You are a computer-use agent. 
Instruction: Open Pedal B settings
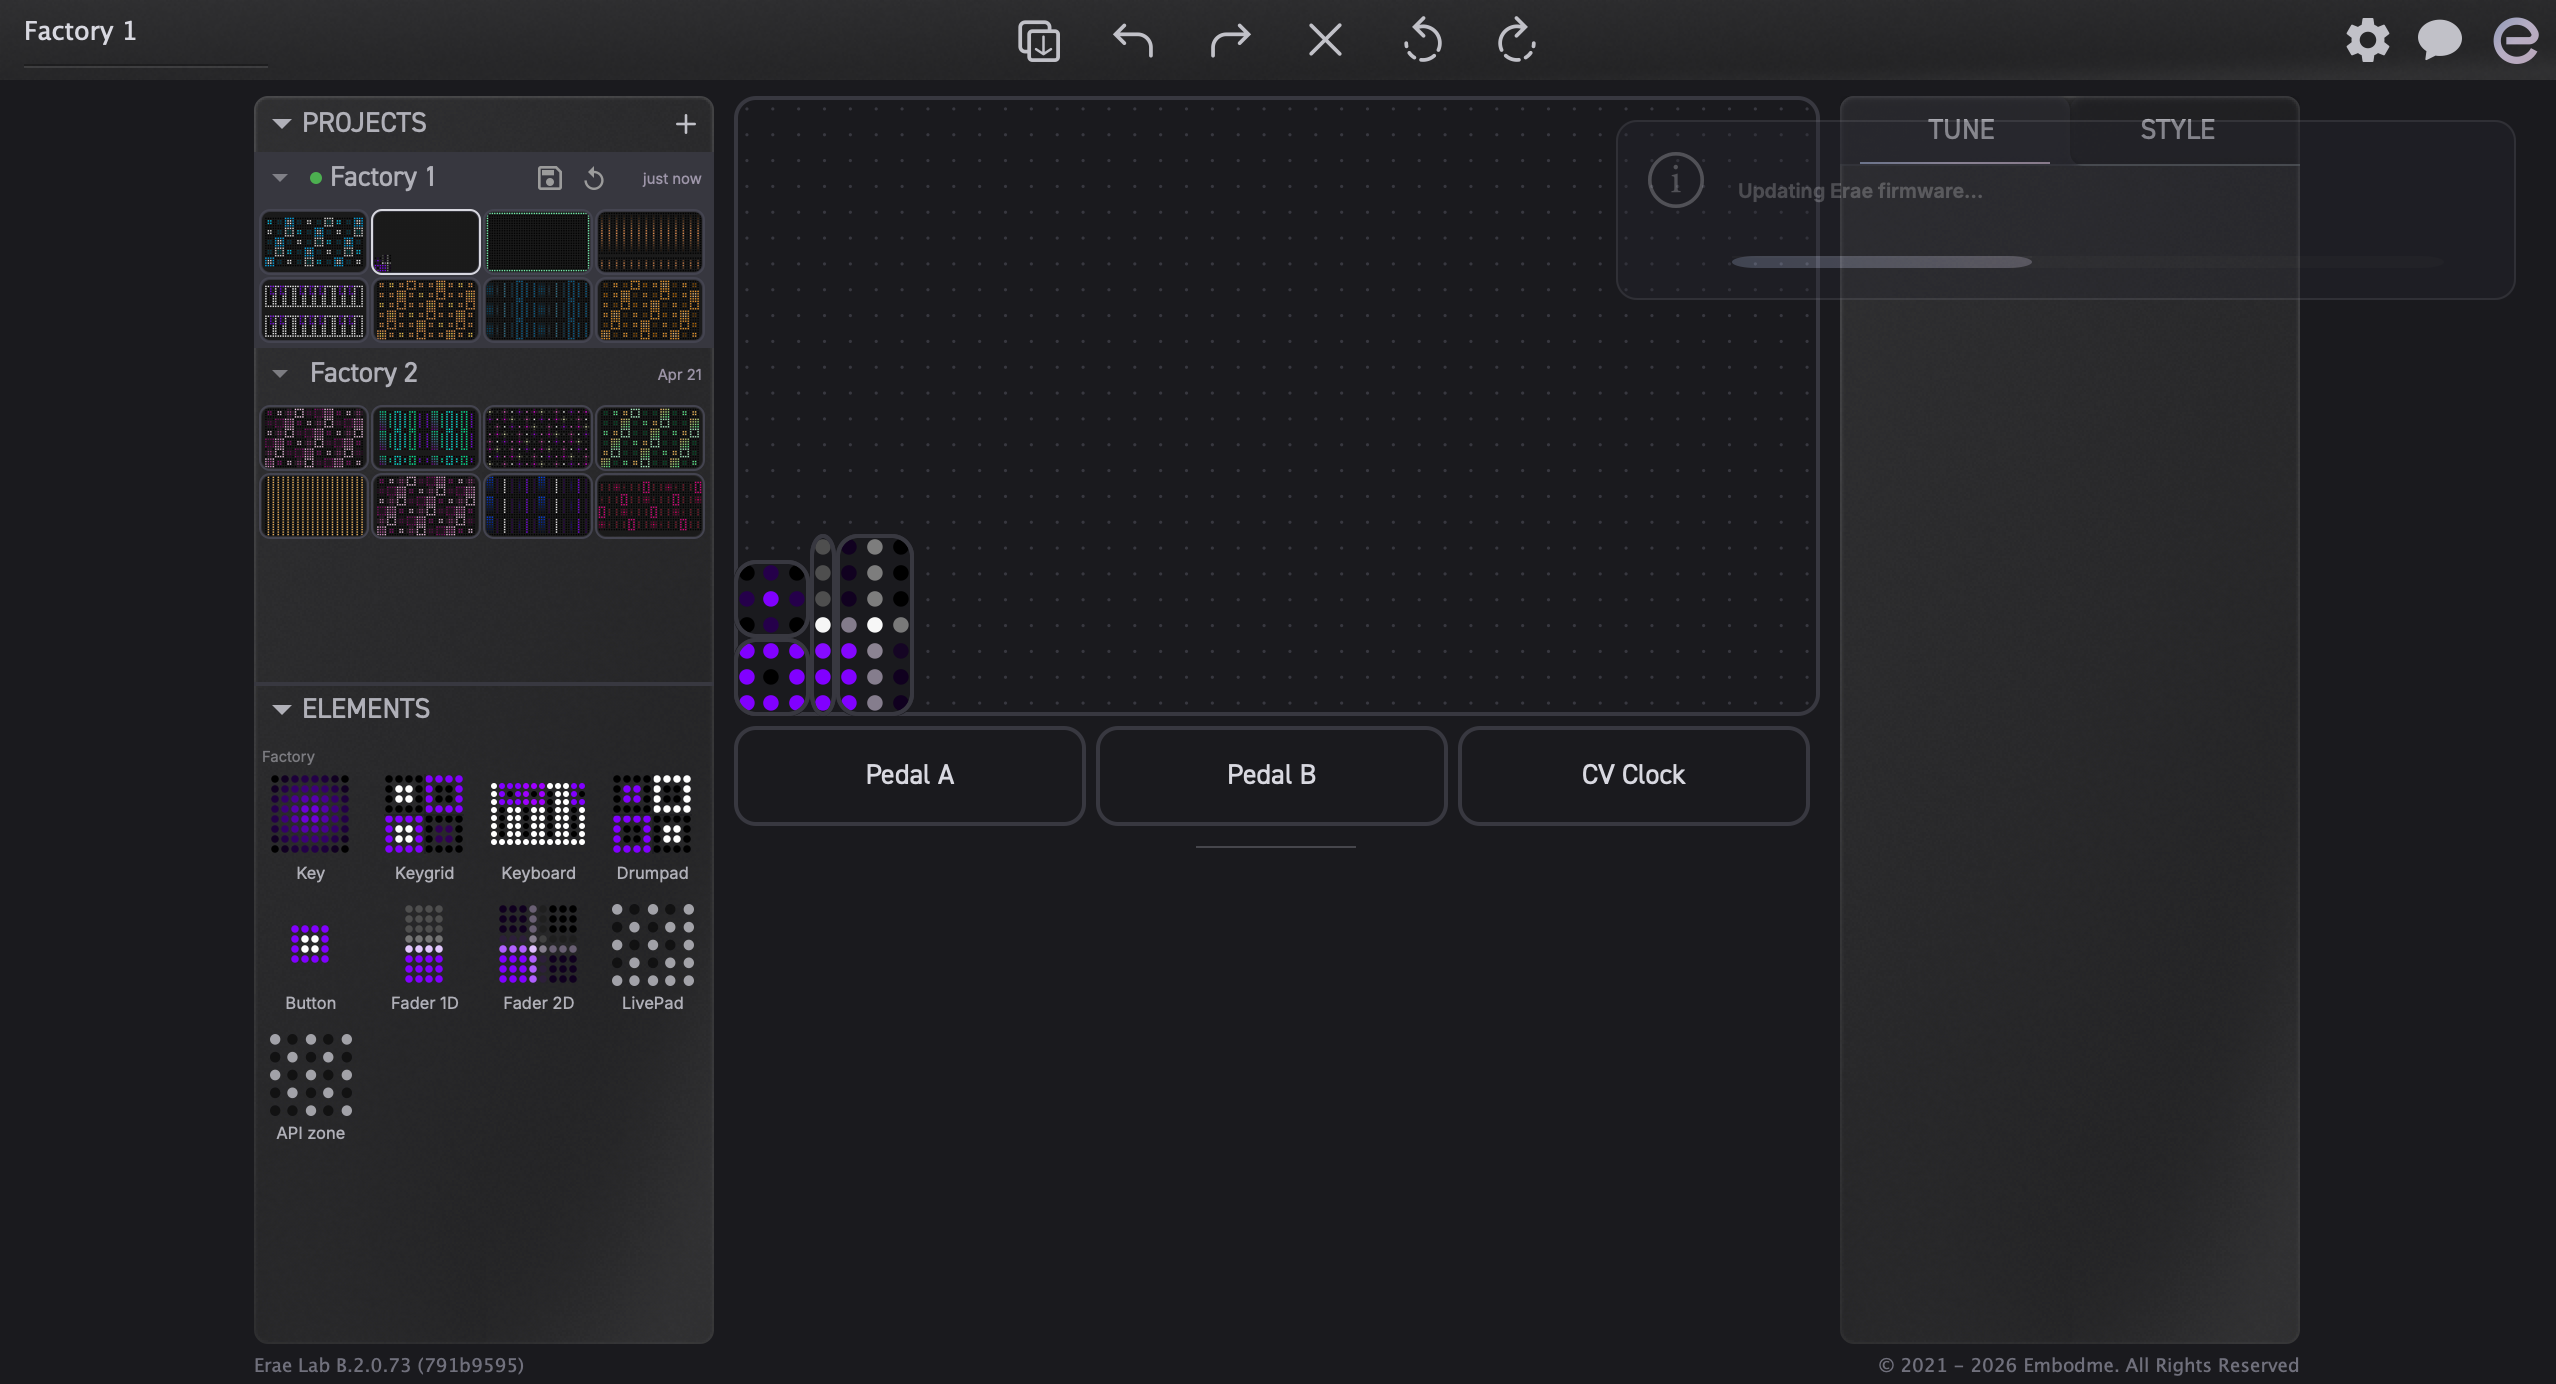click(x=1271, y=775)
